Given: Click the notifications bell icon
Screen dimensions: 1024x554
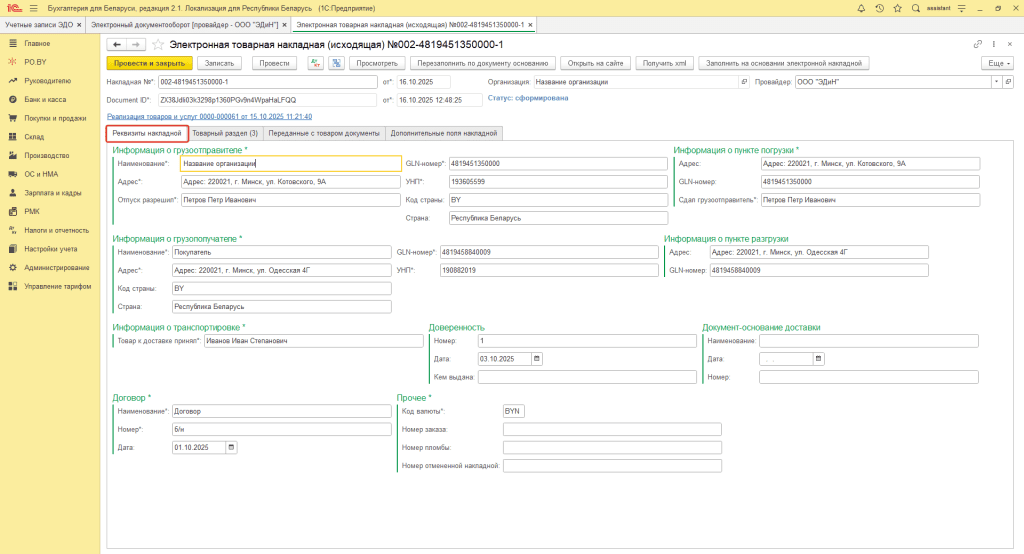Looking at the screenshot, I should (x=863, y=7).
